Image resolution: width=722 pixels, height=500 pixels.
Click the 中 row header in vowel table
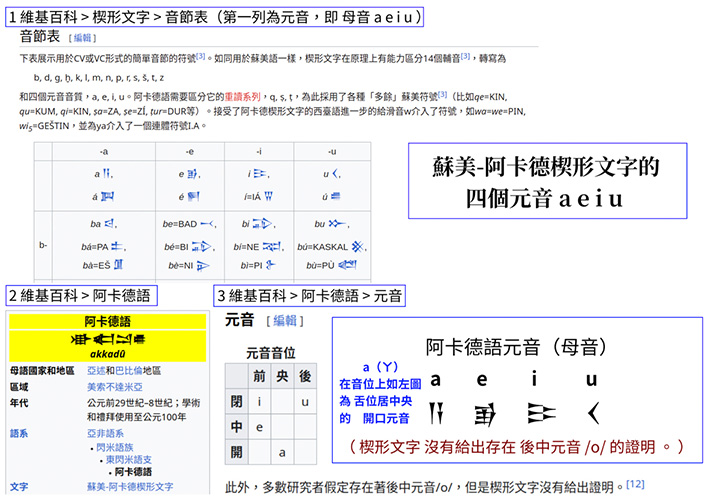coord(237,427)
